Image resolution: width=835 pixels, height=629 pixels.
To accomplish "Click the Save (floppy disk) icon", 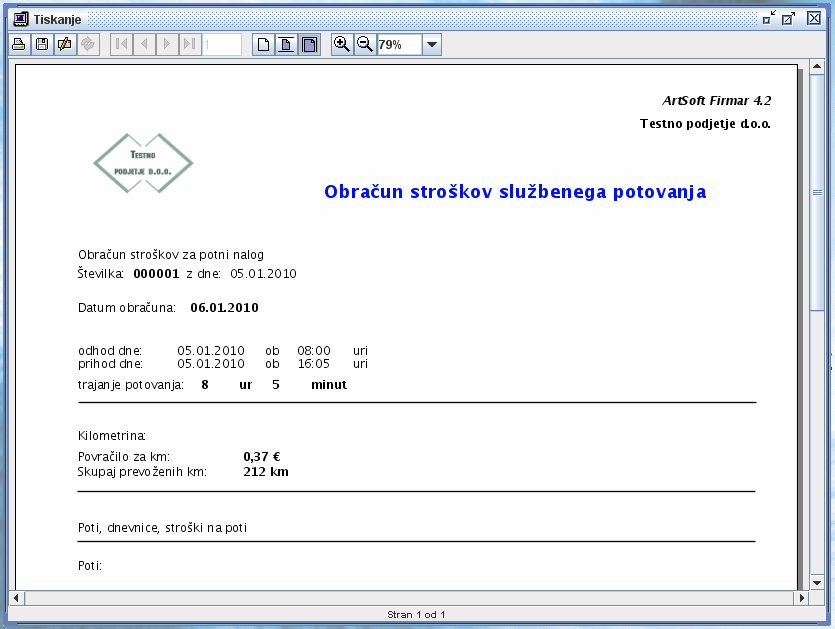I will click(x=41, y=45).
